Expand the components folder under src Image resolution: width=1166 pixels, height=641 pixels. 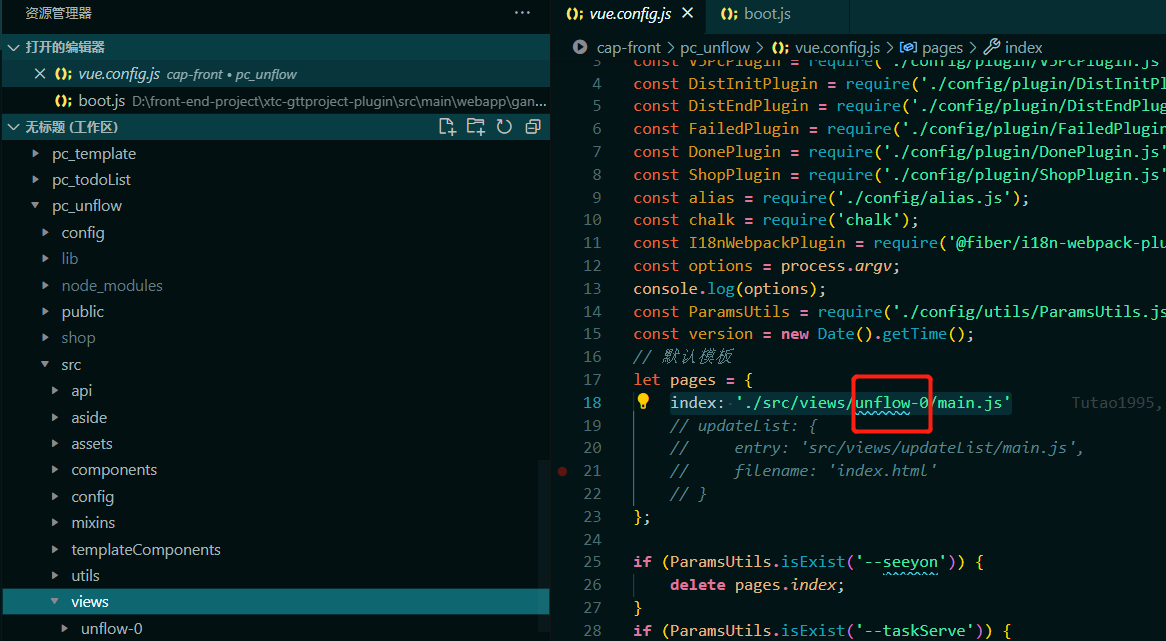[x=113, y=470]
